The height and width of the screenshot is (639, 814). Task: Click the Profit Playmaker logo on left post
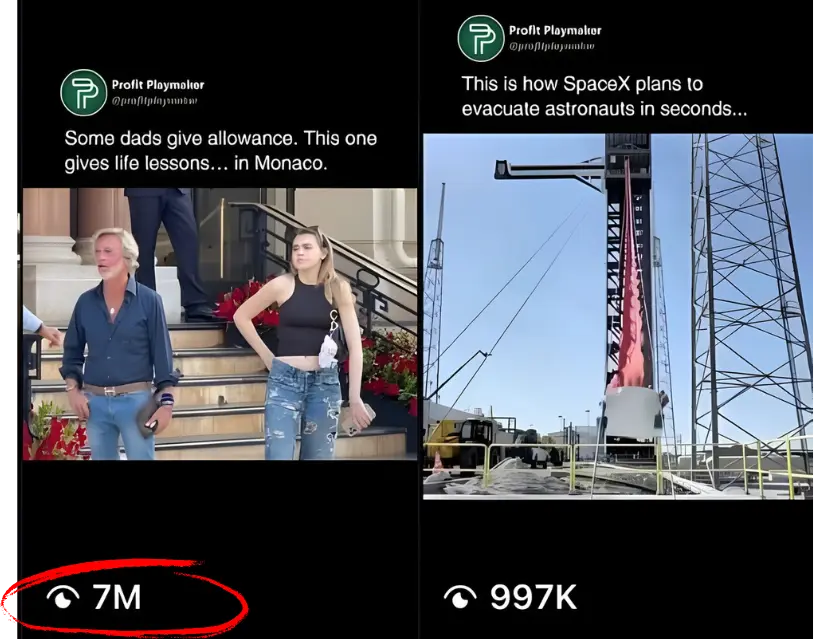coord(84,92)
